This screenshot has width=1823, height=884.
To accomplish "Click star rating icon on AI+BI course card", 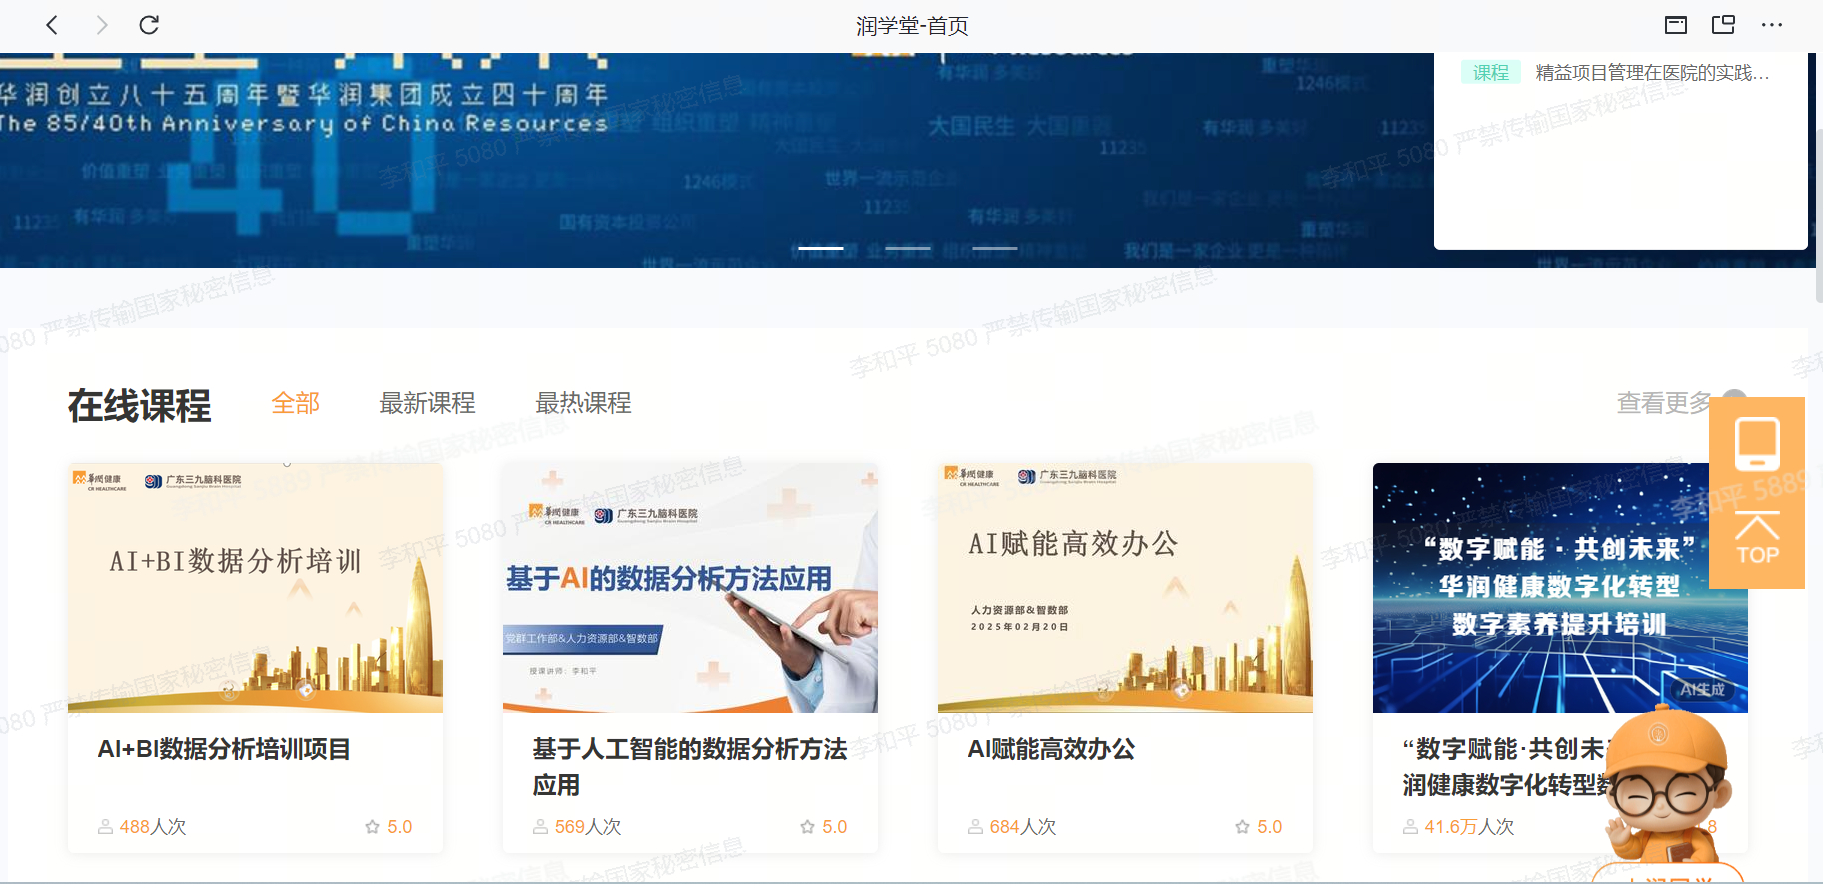I will 373,827.
